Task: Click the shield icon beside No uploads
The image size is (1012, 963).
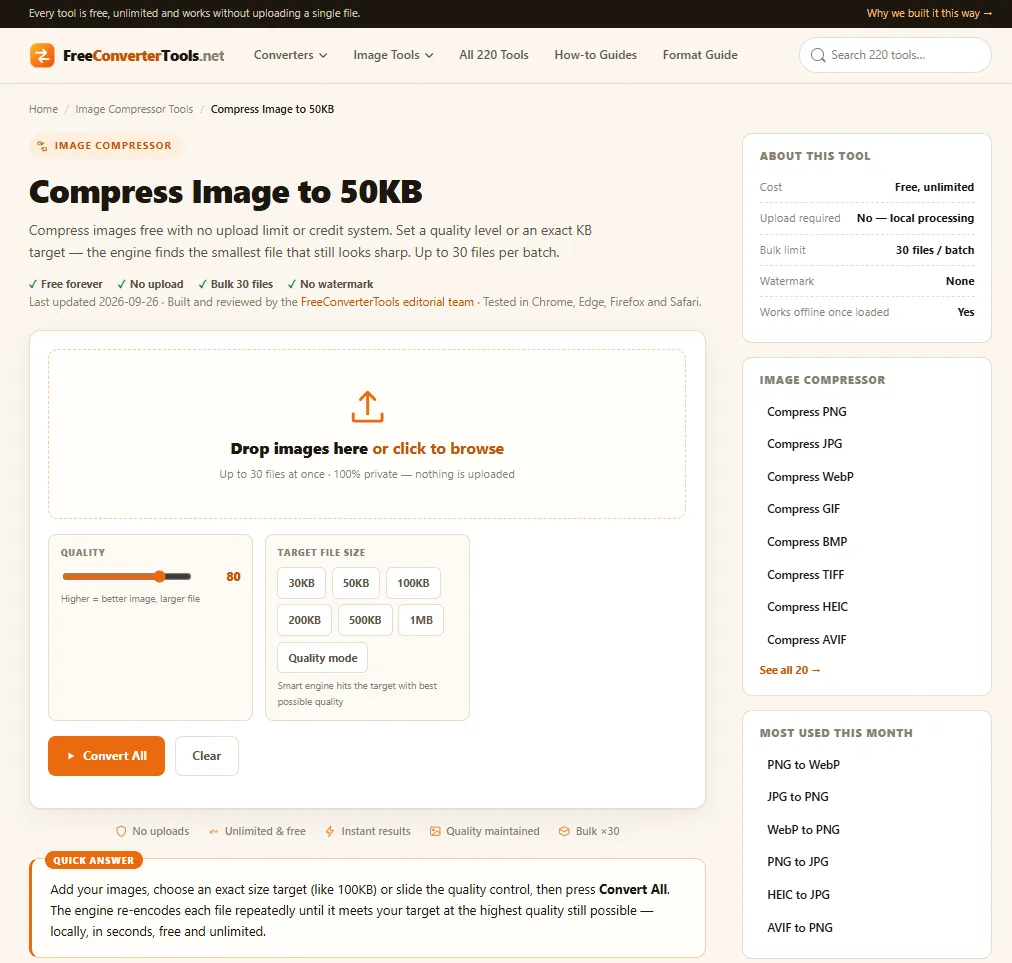Action: coord(121,831)
